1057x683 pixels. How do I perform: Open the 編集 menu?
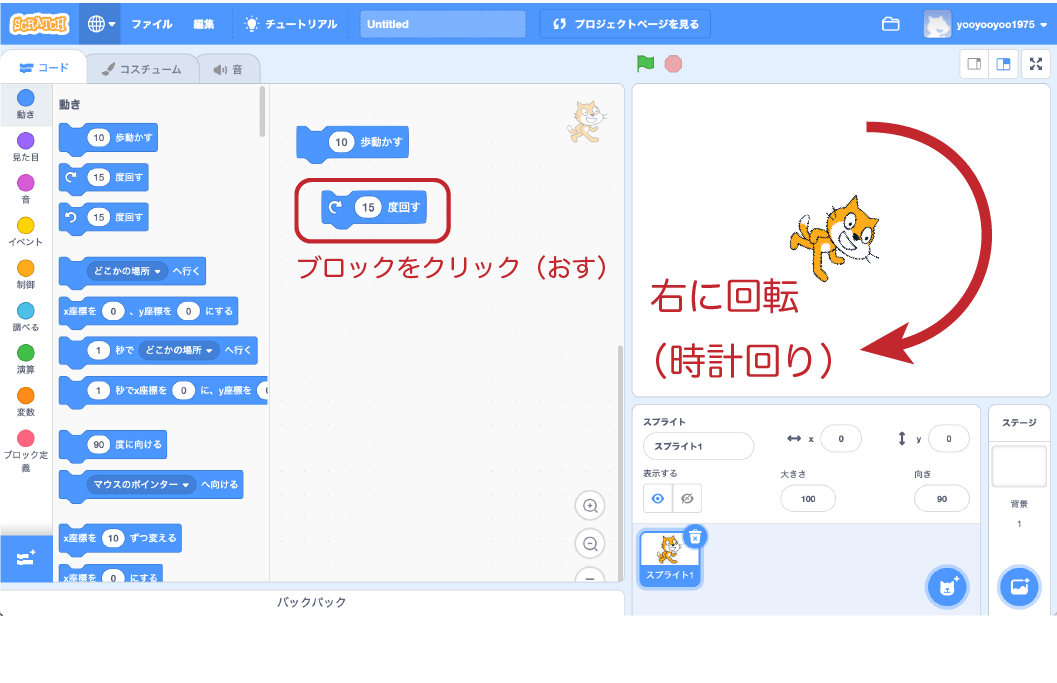tap(204, 24)
